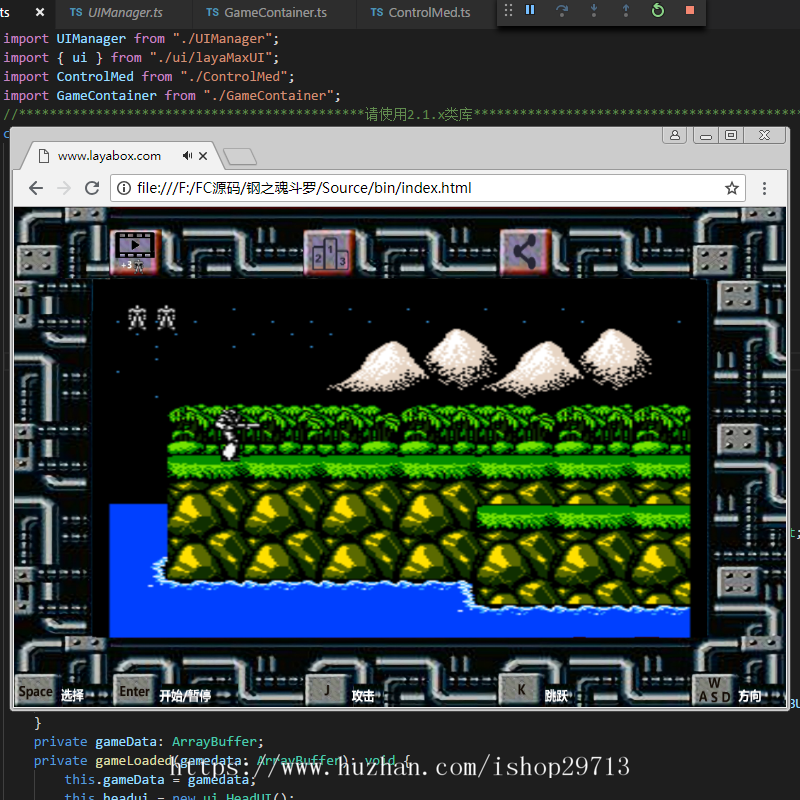Bookmark the page with the star icon
The width and height of the screenshot is (800, 800).
pos(731,188)
